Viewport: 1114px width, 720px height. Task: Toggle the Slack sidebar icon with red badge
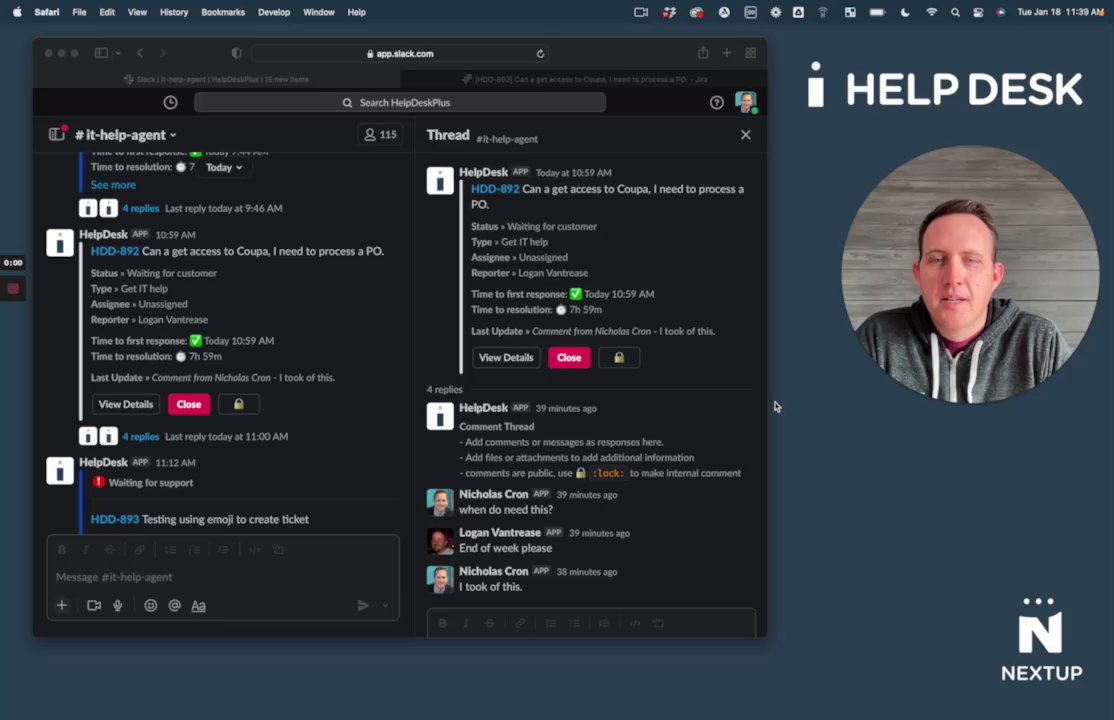[57, 134]
